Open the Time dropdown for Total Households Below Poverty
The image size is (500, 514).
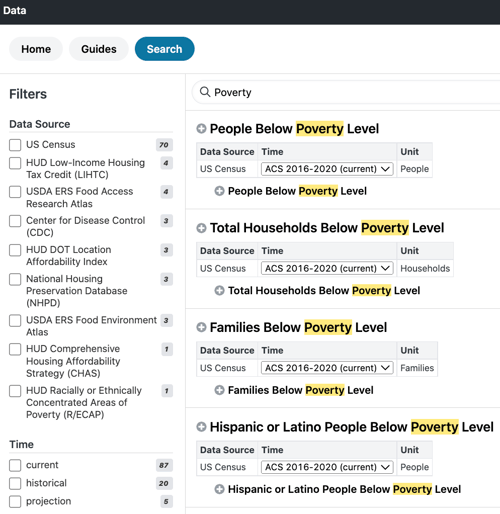[x=327, y=268]
